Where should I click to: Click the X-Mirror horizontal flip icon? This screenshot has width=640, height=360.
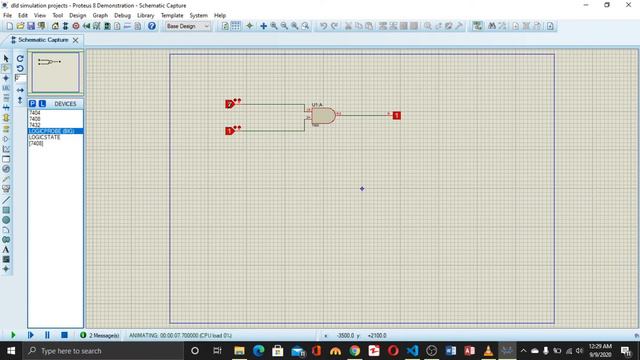tap(20, 90)
